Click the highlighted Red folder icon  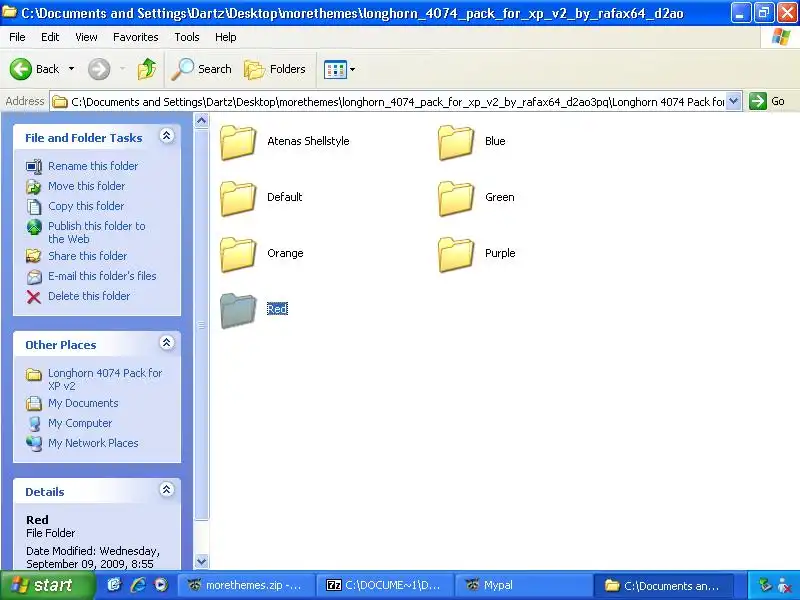pyautogui.click(x=238, y=310)
